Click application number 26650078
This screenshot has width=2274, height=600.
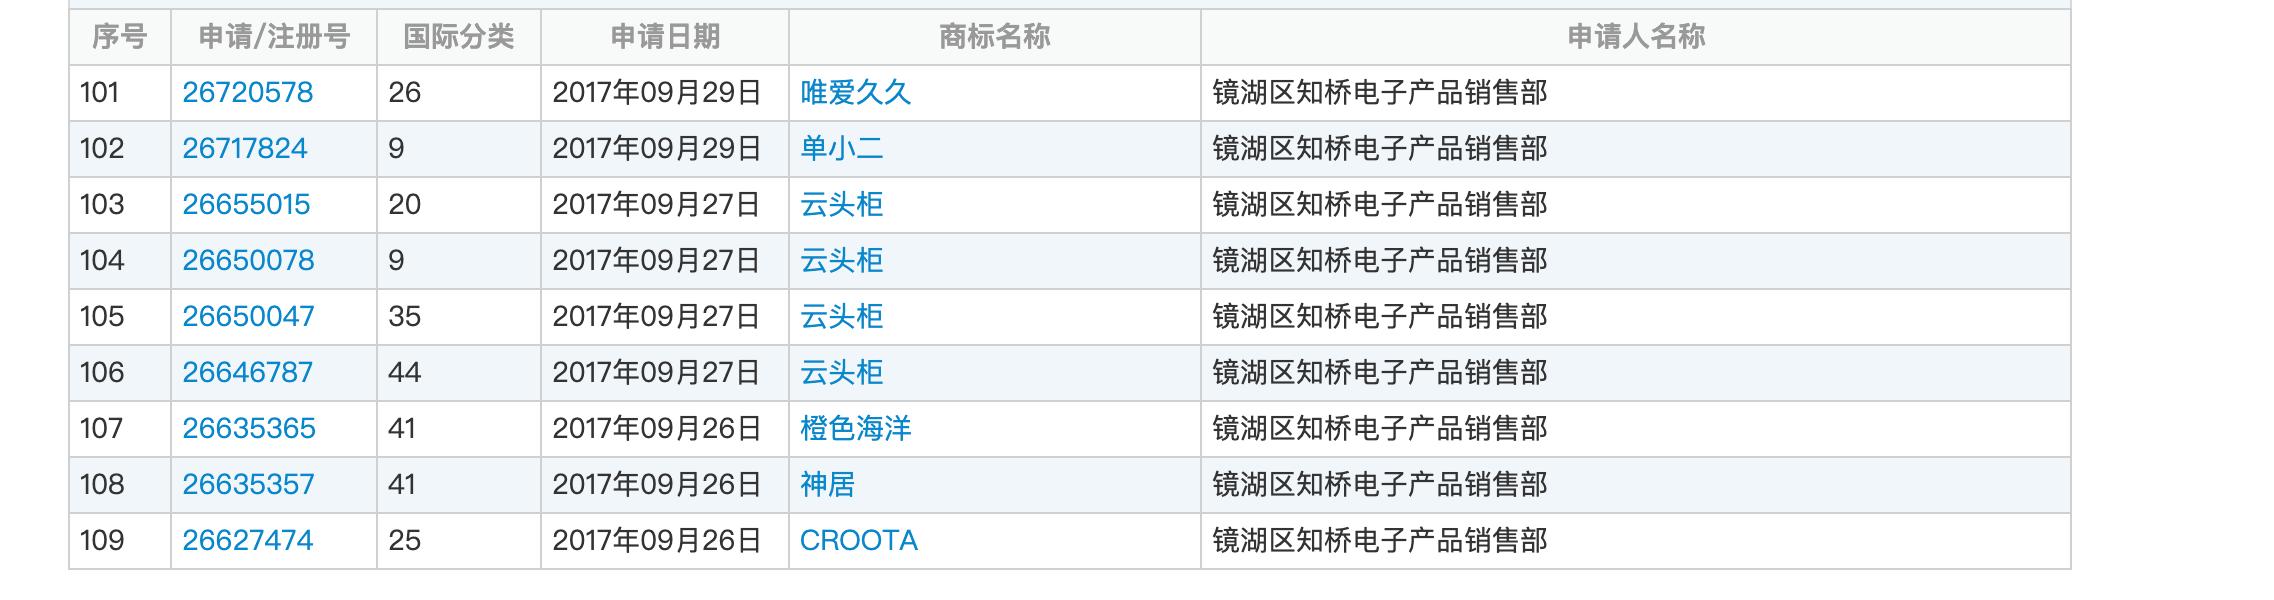[x=248, y=261]
